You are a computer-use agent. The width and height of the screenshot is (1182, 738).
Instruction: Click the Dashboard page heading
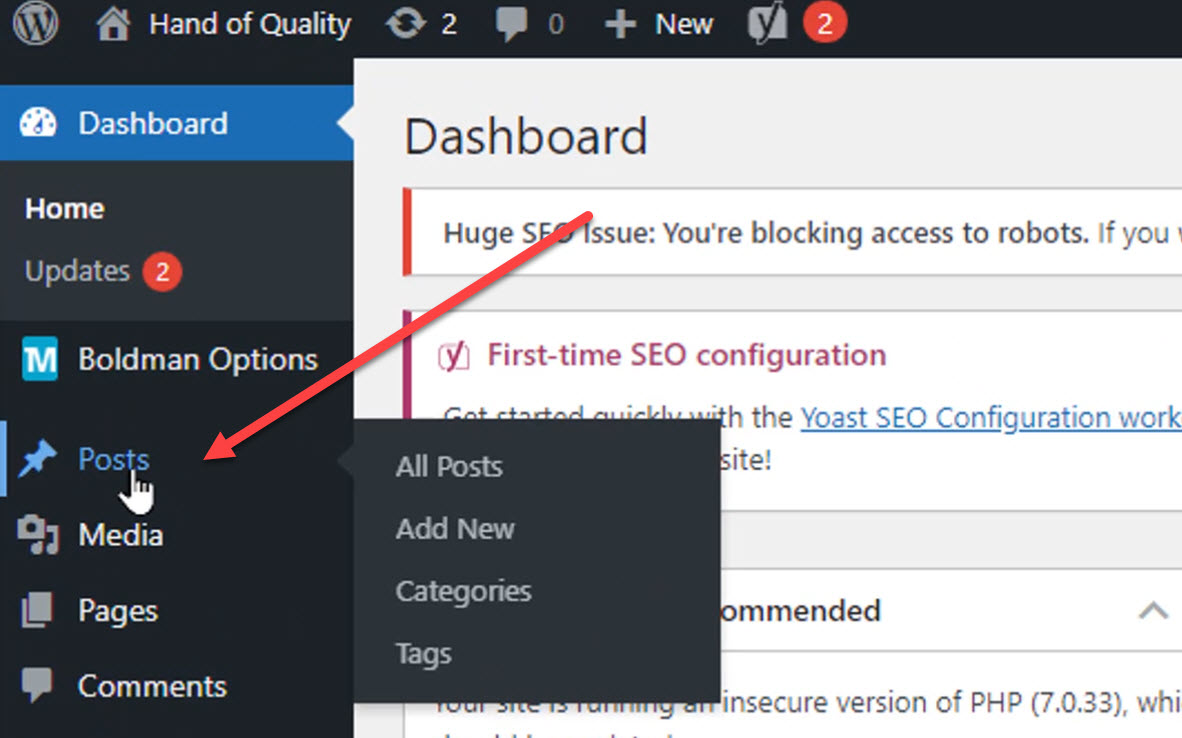pyautogui.click(x=525, y=136)
